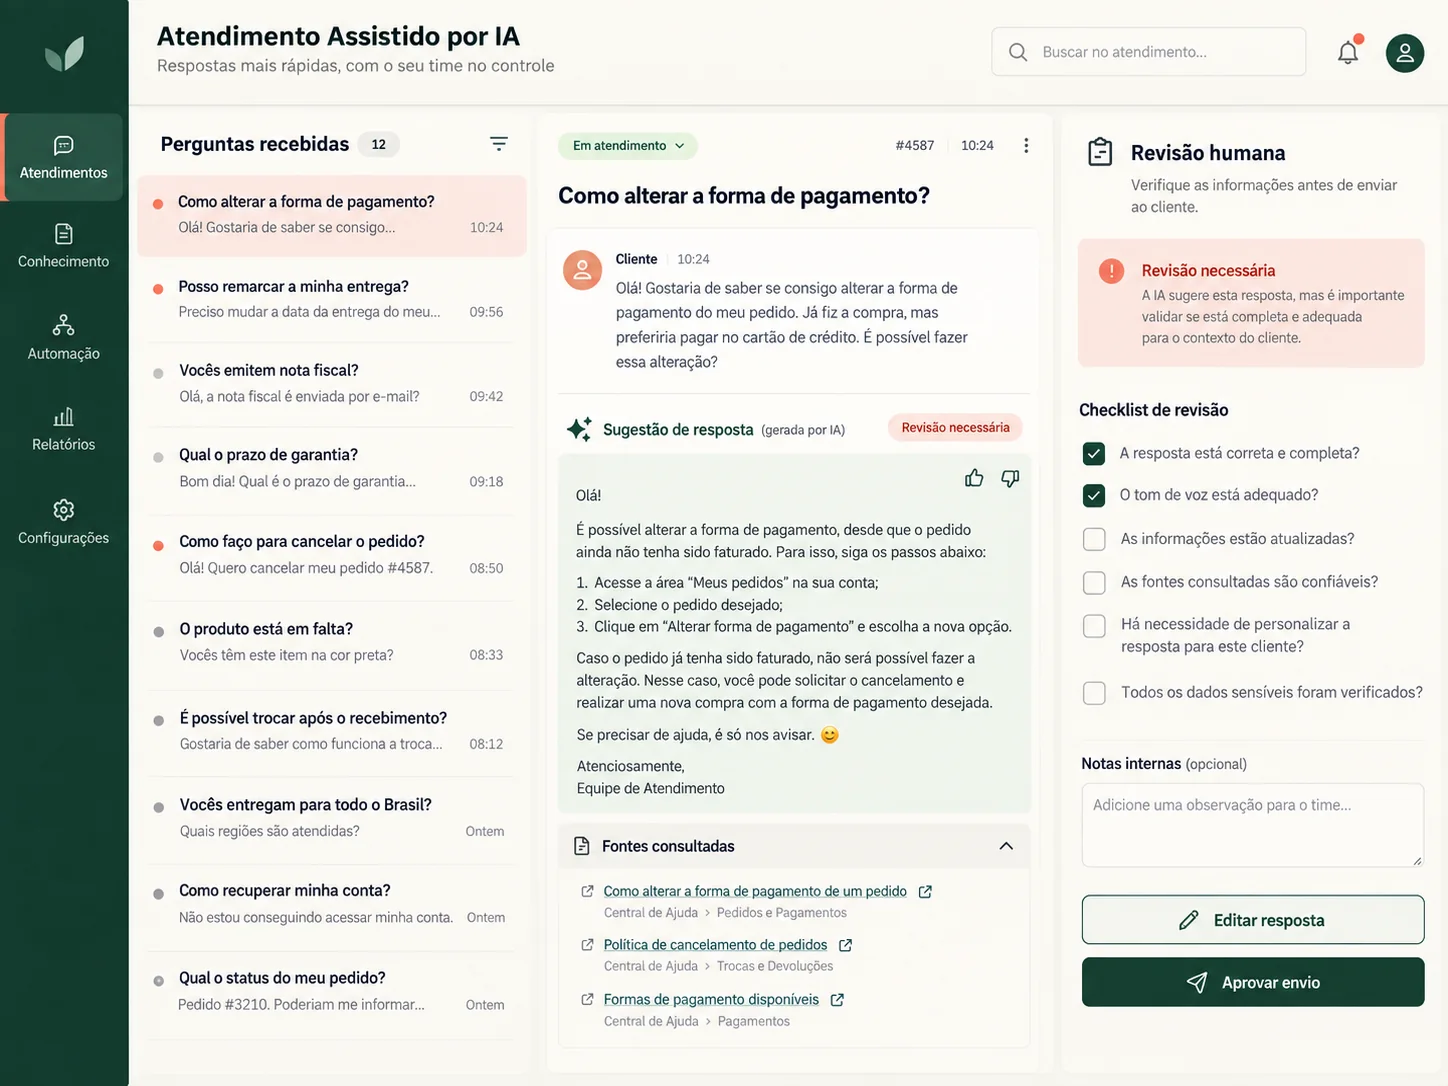Give thumbs down to AI suggestion
This screenshot has height=1086, width=1448.
tap(1010, 478)
